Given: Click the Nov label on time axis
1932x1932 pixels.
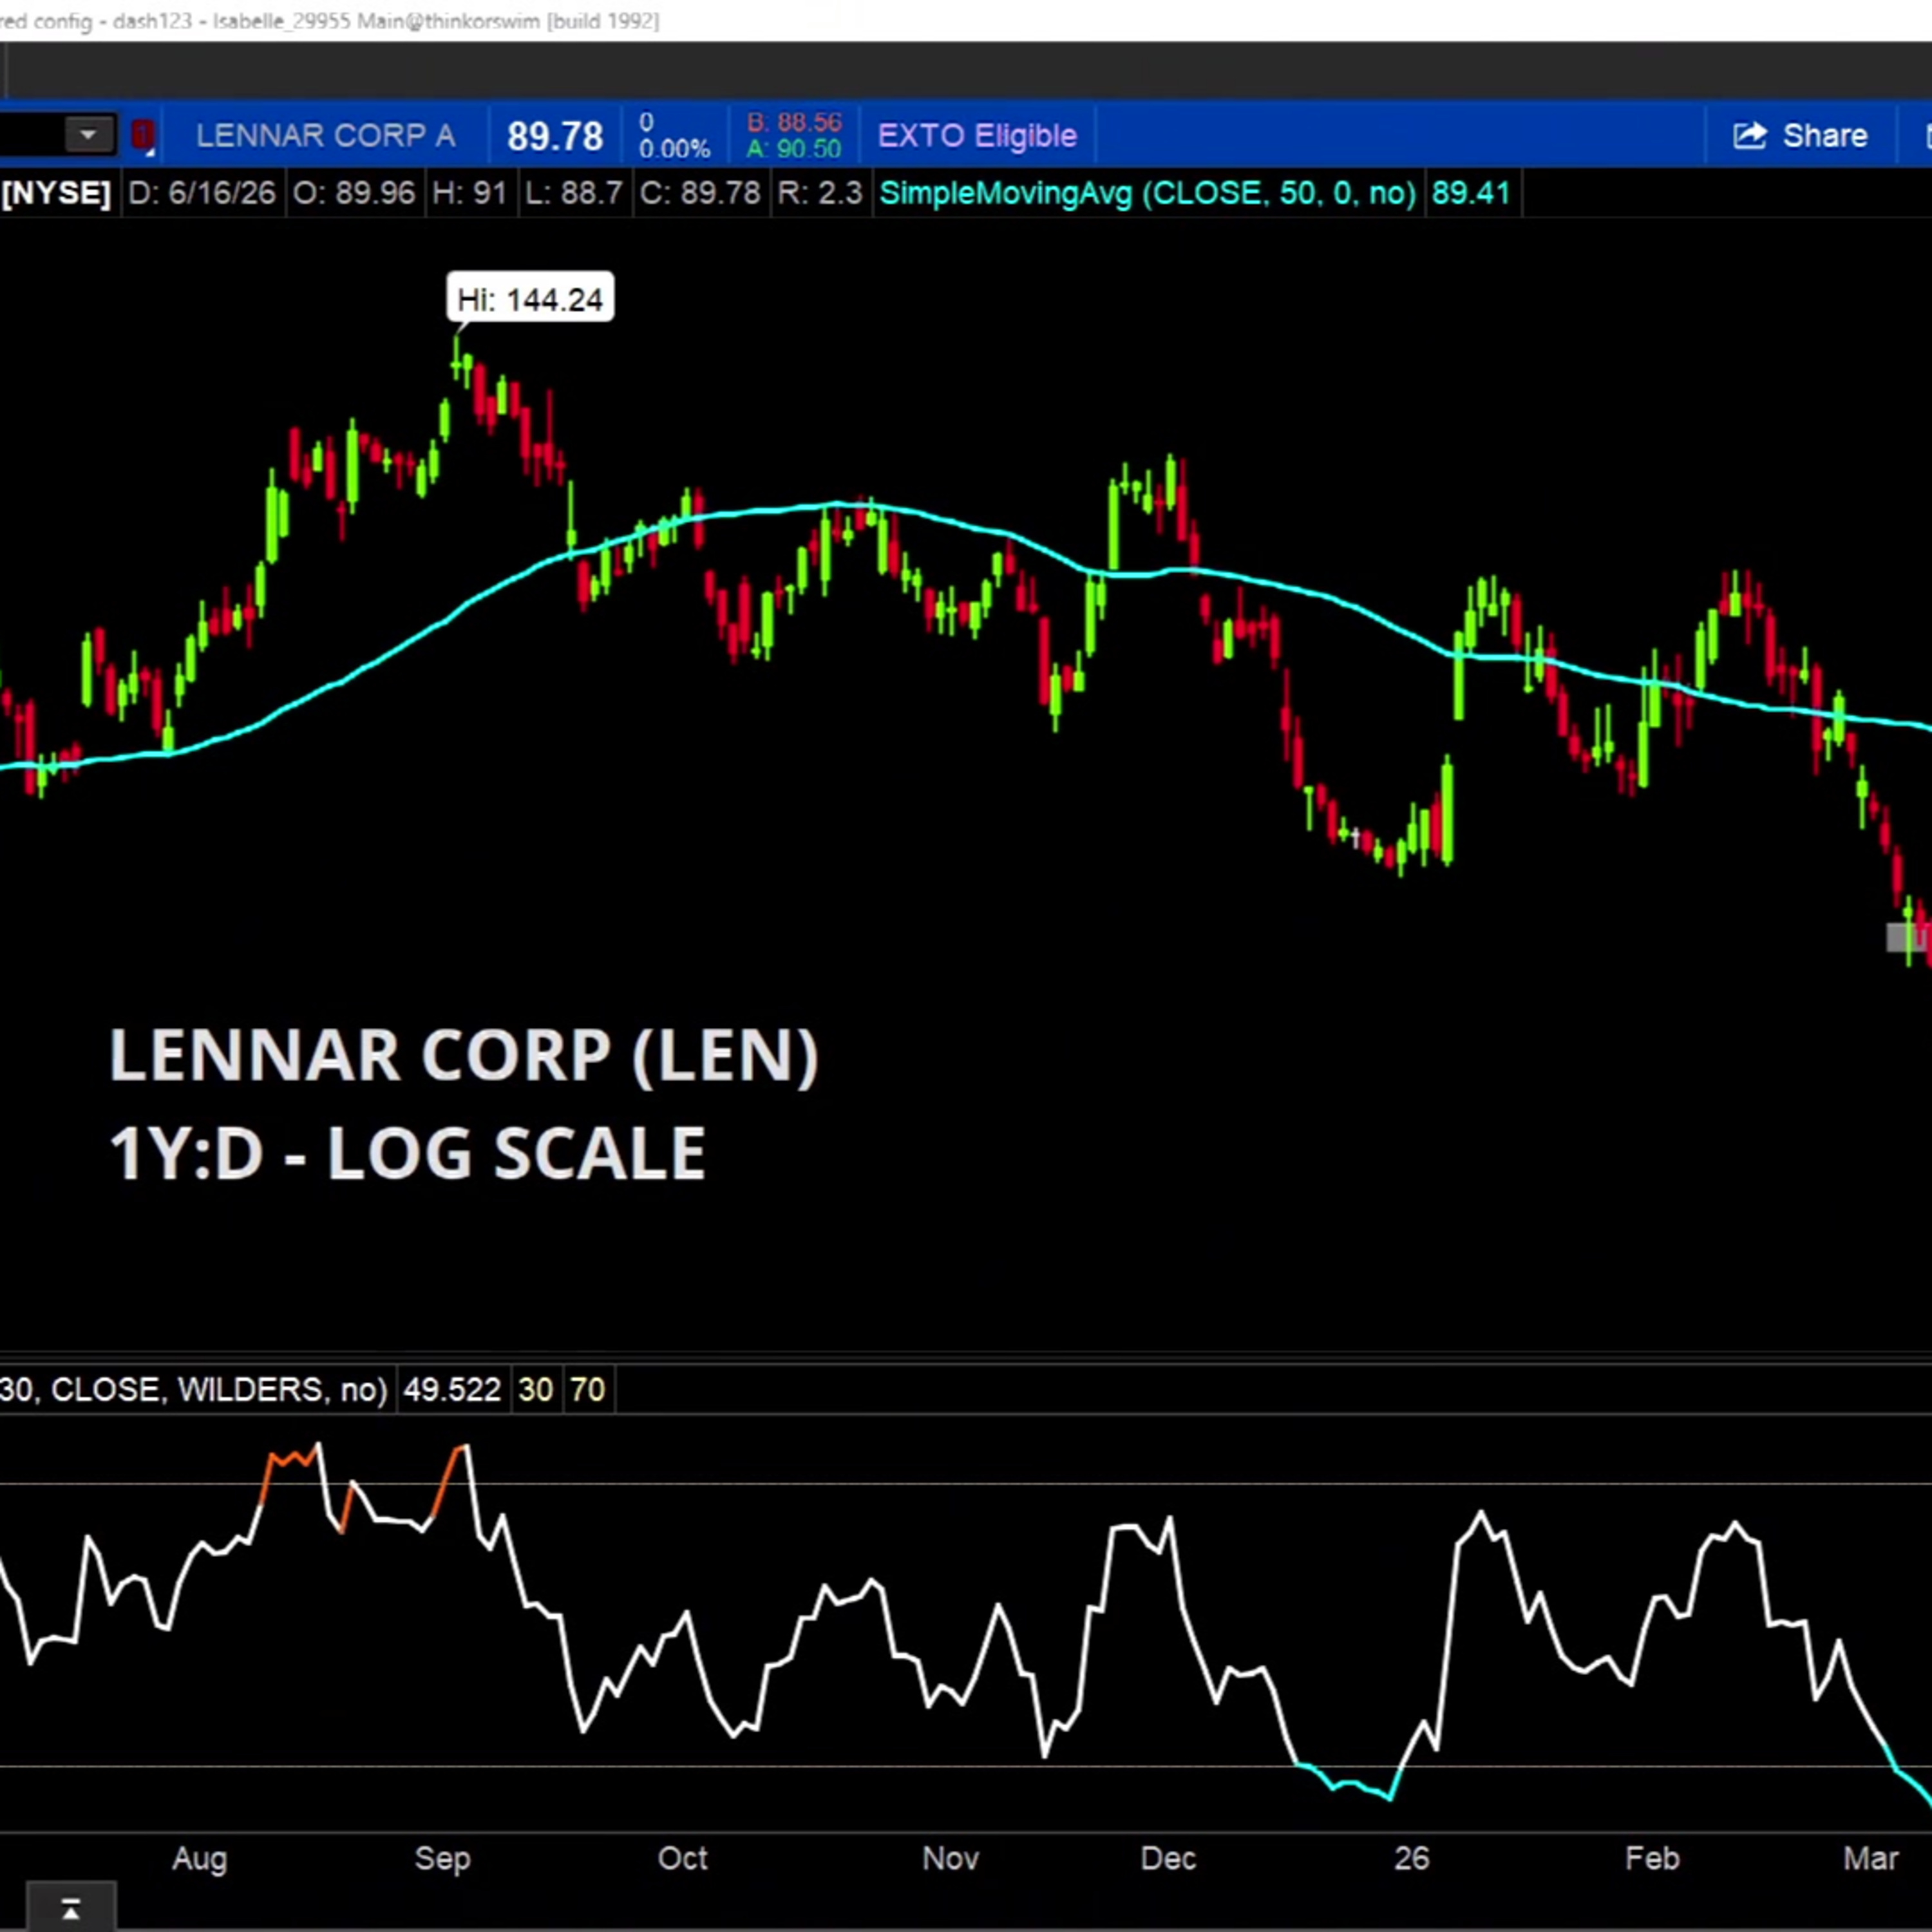Looking at the screenshot, I should (x=950, y=1858).
